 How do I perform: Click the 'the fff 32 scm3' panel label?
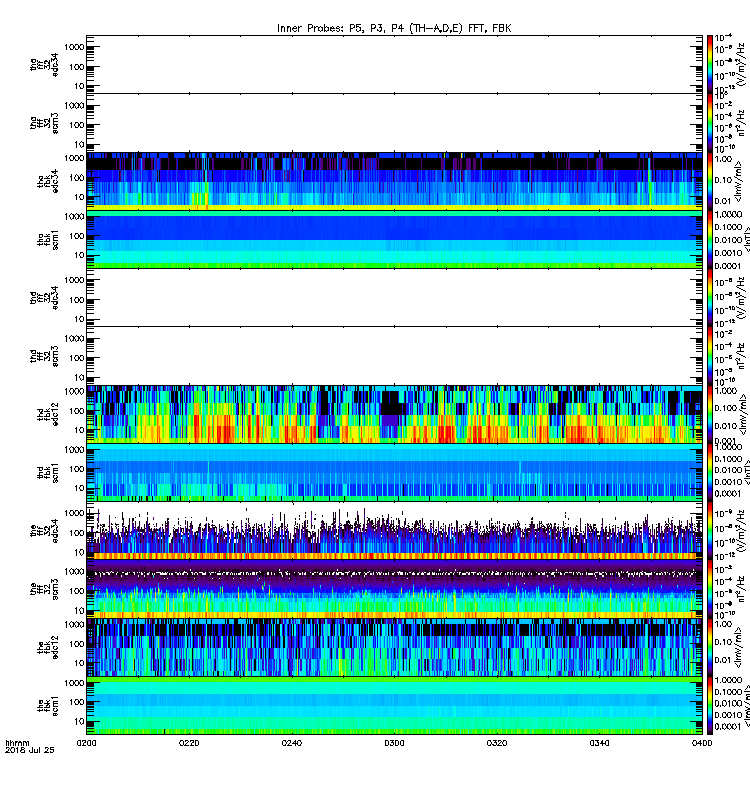pos(44,589)
